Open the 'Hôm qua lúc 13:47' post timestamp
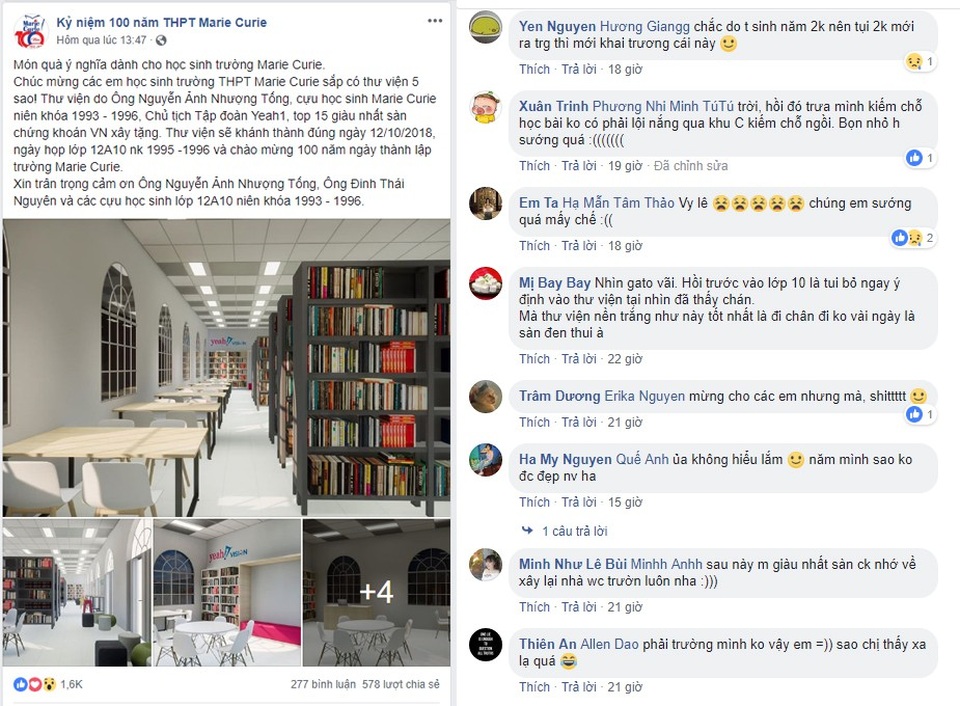This screenshot has height=706, width=960. pyautogui.click(x=102, y=40)
